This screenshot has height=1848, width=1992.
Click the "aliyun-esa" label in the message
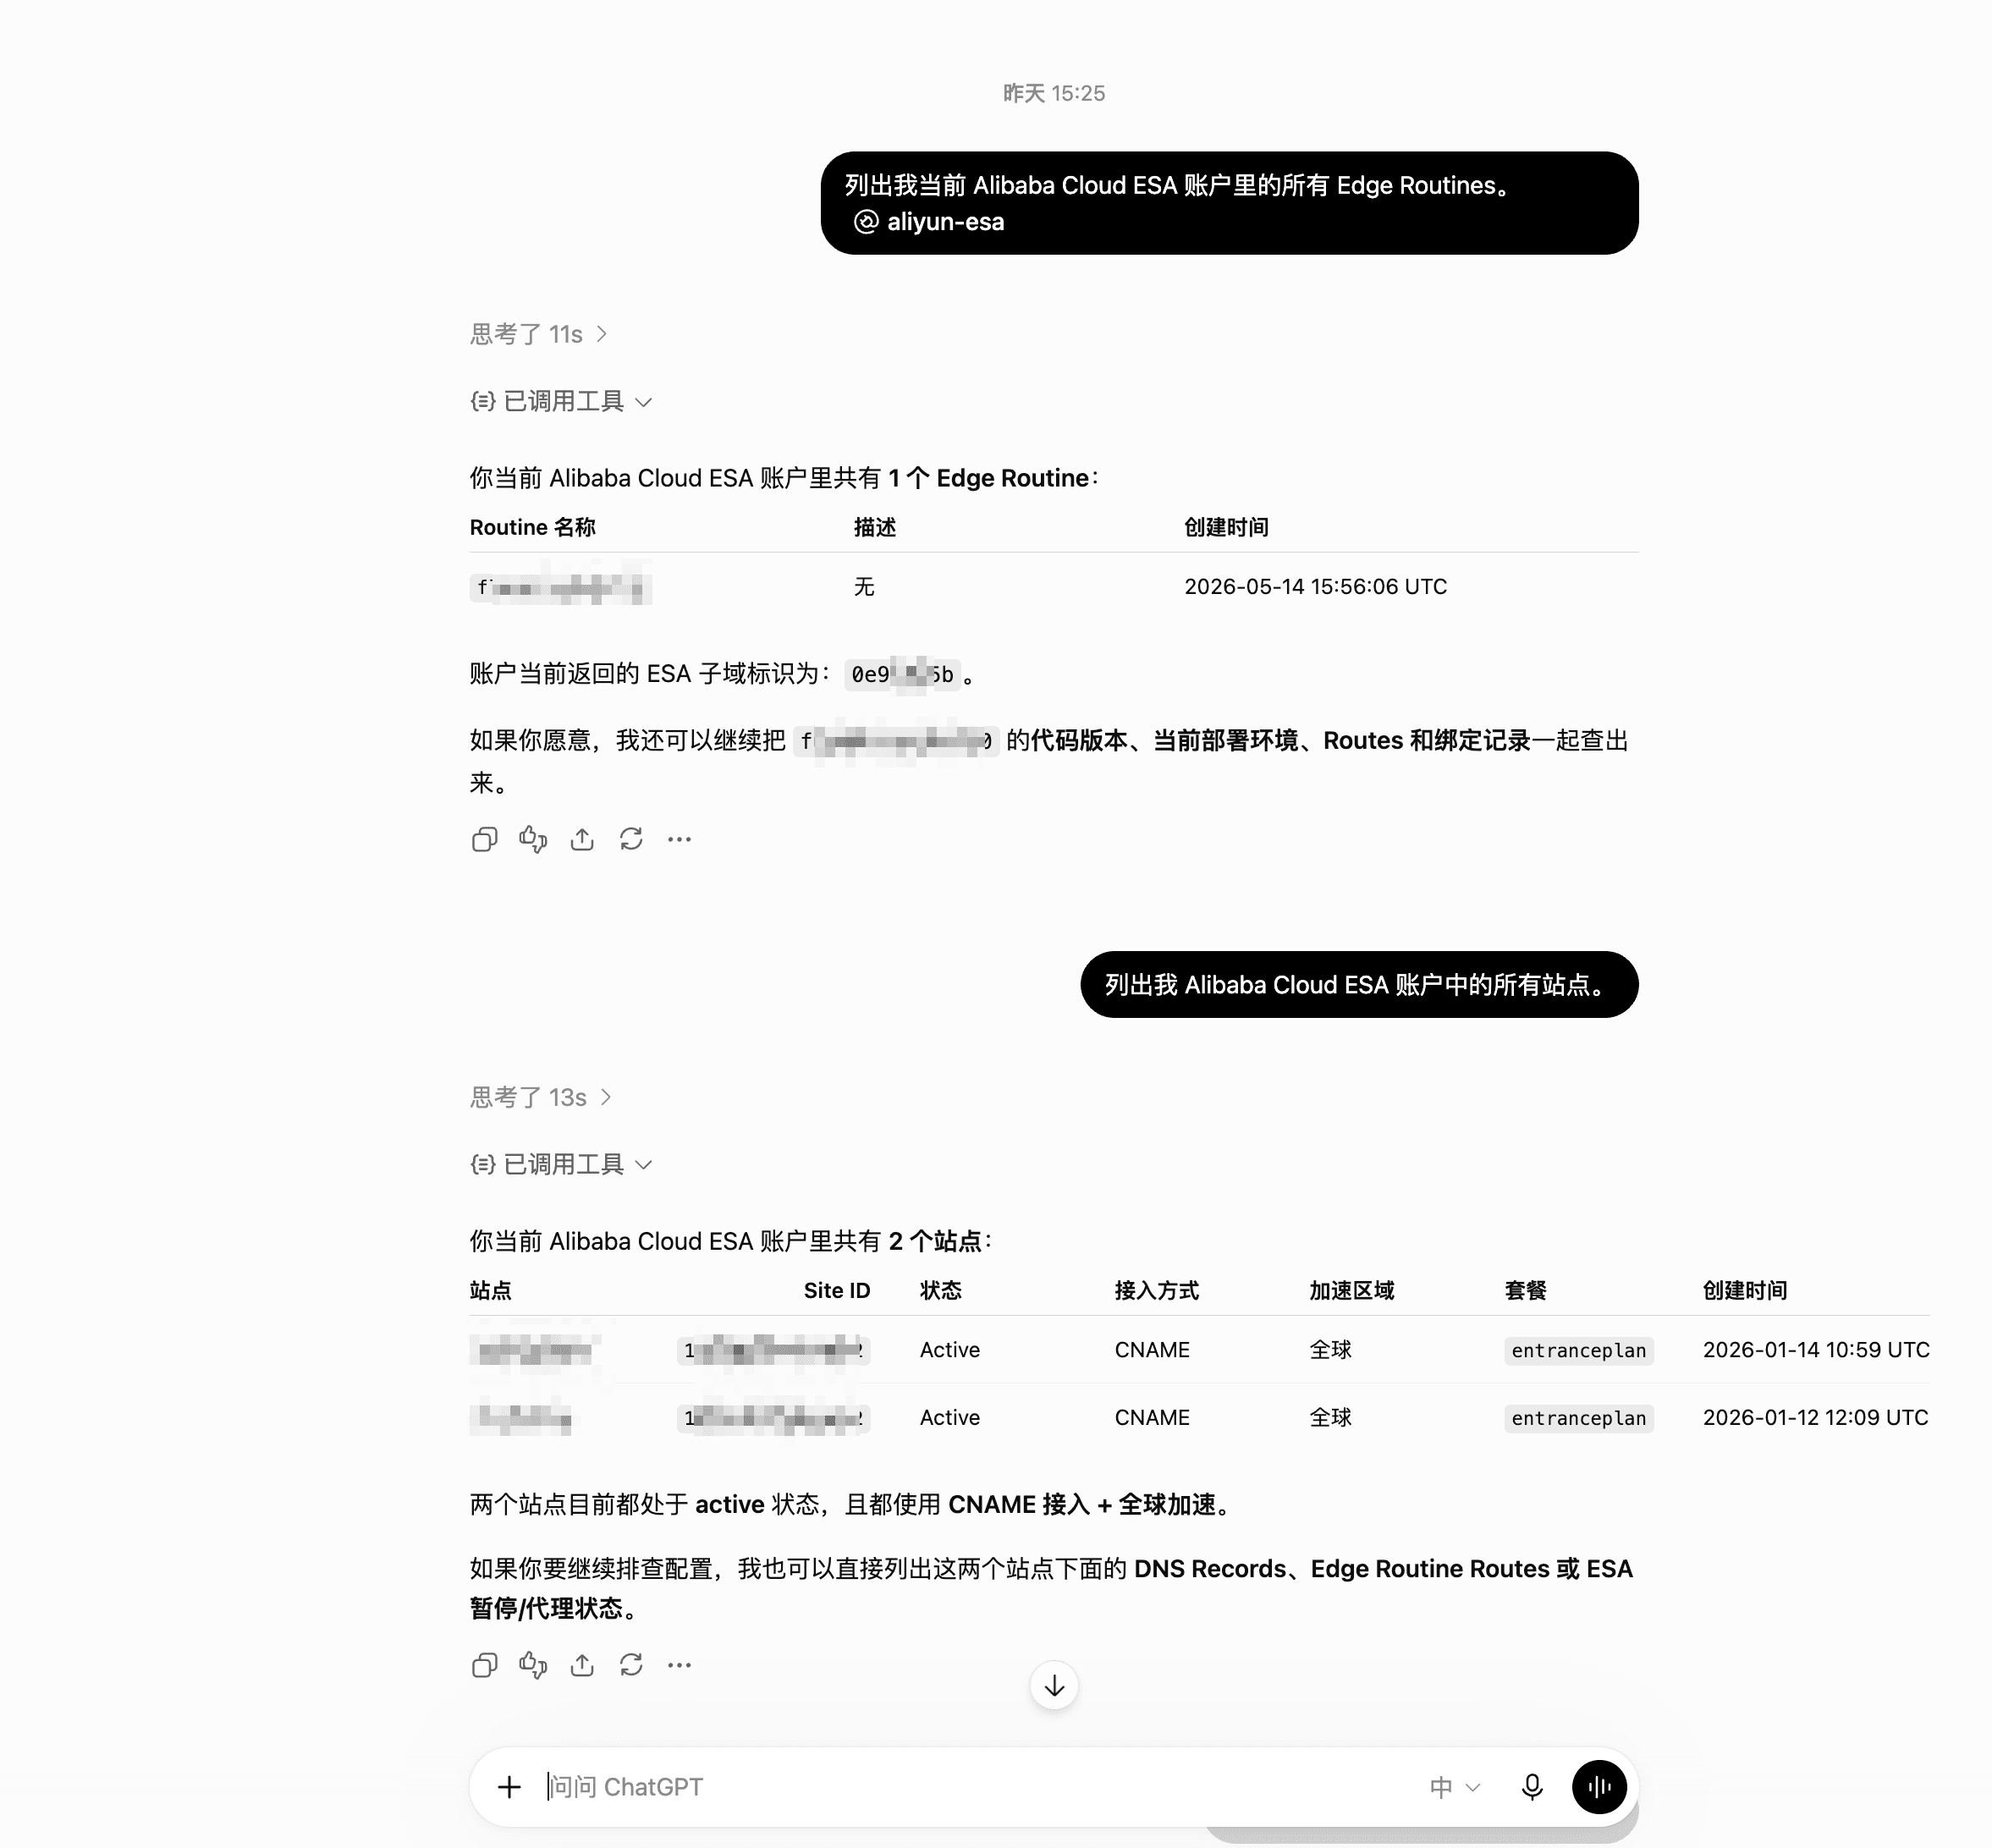point(946,222)
